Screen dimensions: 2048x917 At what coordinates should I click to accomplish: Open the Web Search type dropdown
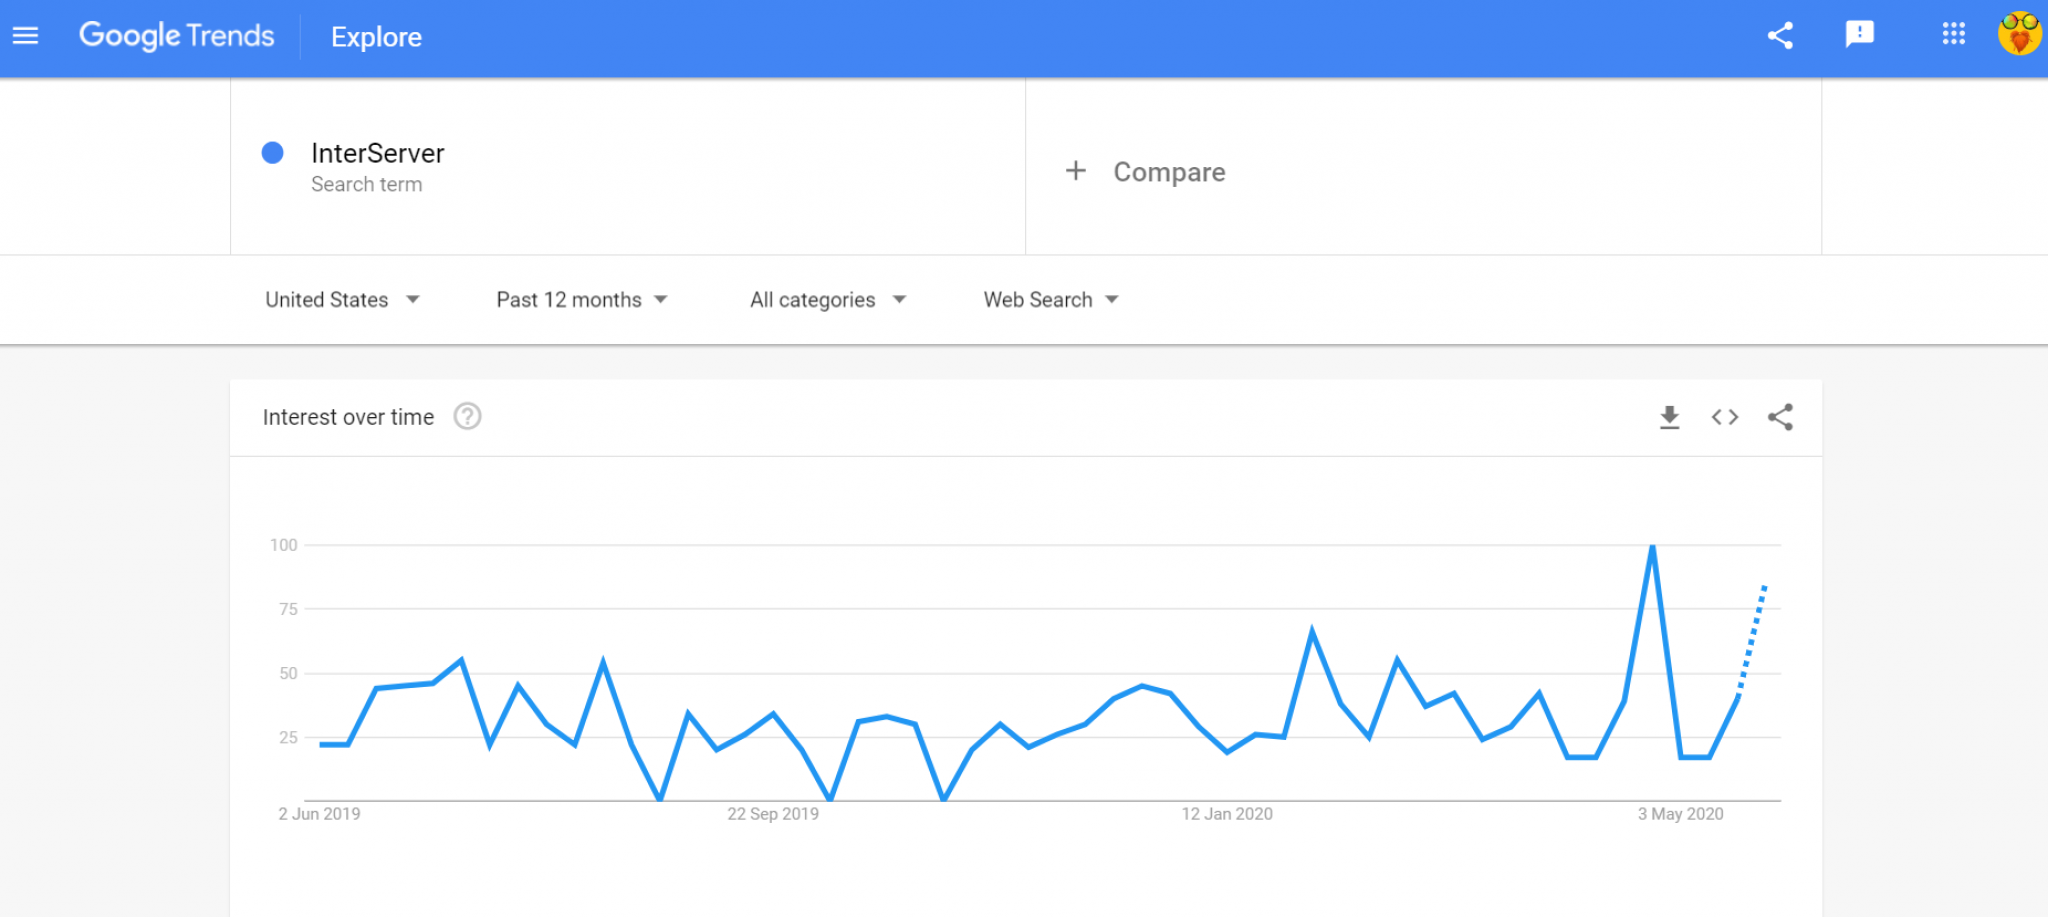click(1051, 300)
